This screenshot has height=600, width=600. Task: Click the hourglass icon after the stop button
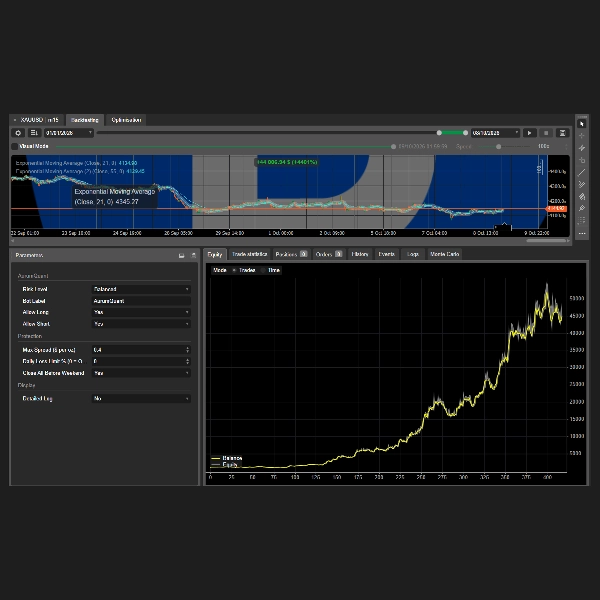pyautogui.click(x=562, y=133)
